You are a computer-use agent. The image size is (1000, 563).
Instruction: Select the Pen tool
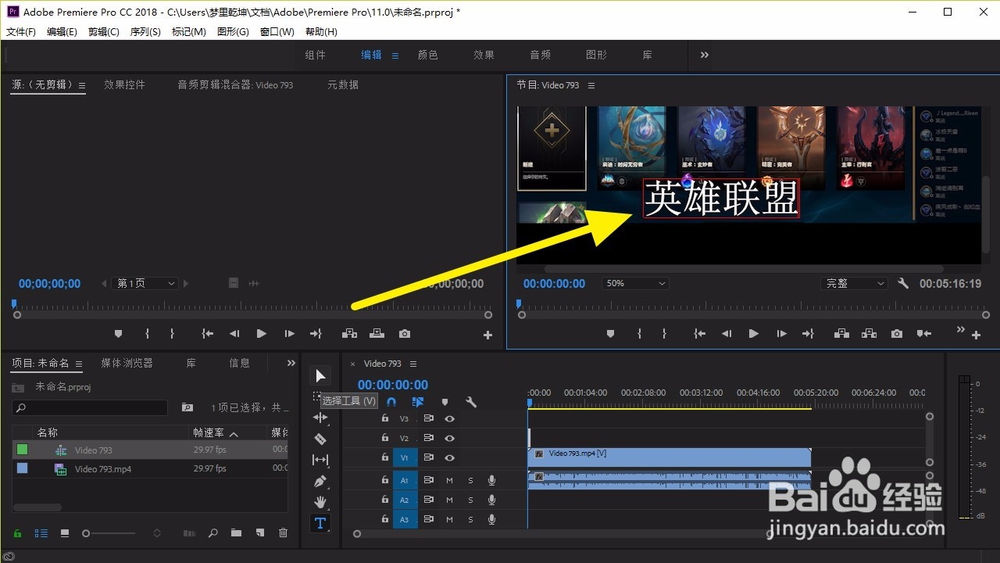[320, 481]
